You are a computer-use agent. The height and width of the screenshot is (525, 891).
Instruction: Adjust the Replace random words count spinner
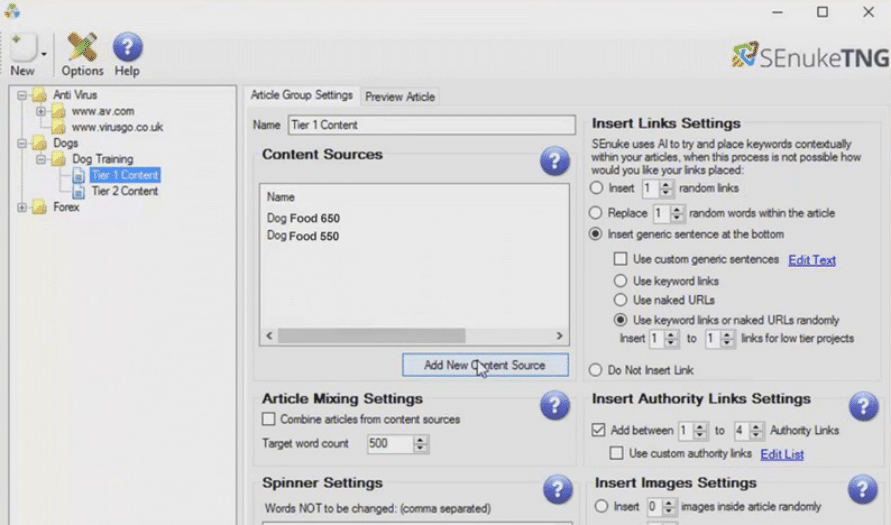pos(676,214)
